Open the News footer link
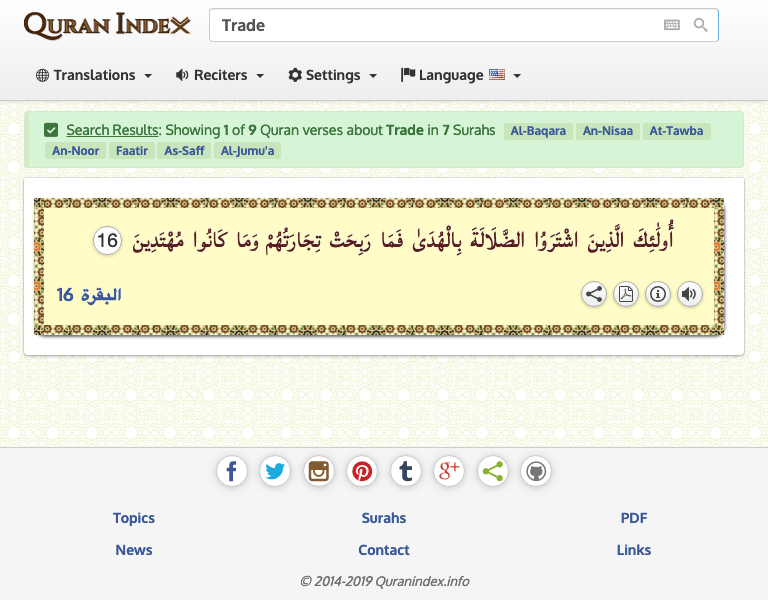 pyautogui.click(x=134, y=550)
